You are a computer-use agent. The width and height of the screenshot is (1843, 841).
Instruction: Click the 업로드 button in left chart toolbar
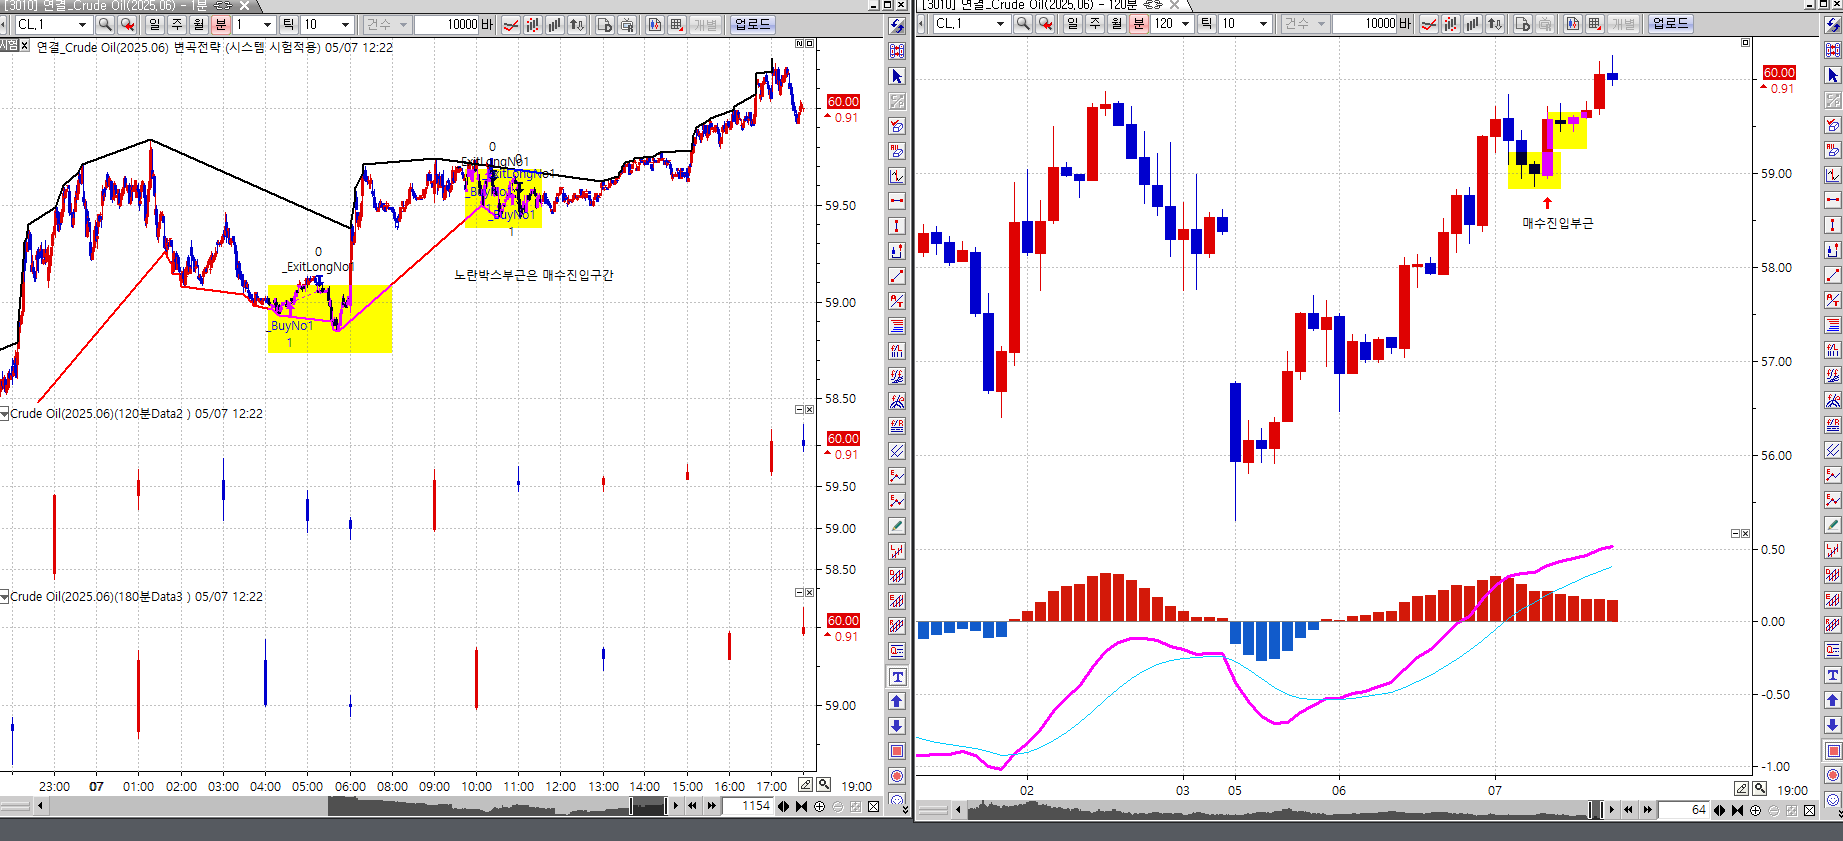tap(752, 24)
